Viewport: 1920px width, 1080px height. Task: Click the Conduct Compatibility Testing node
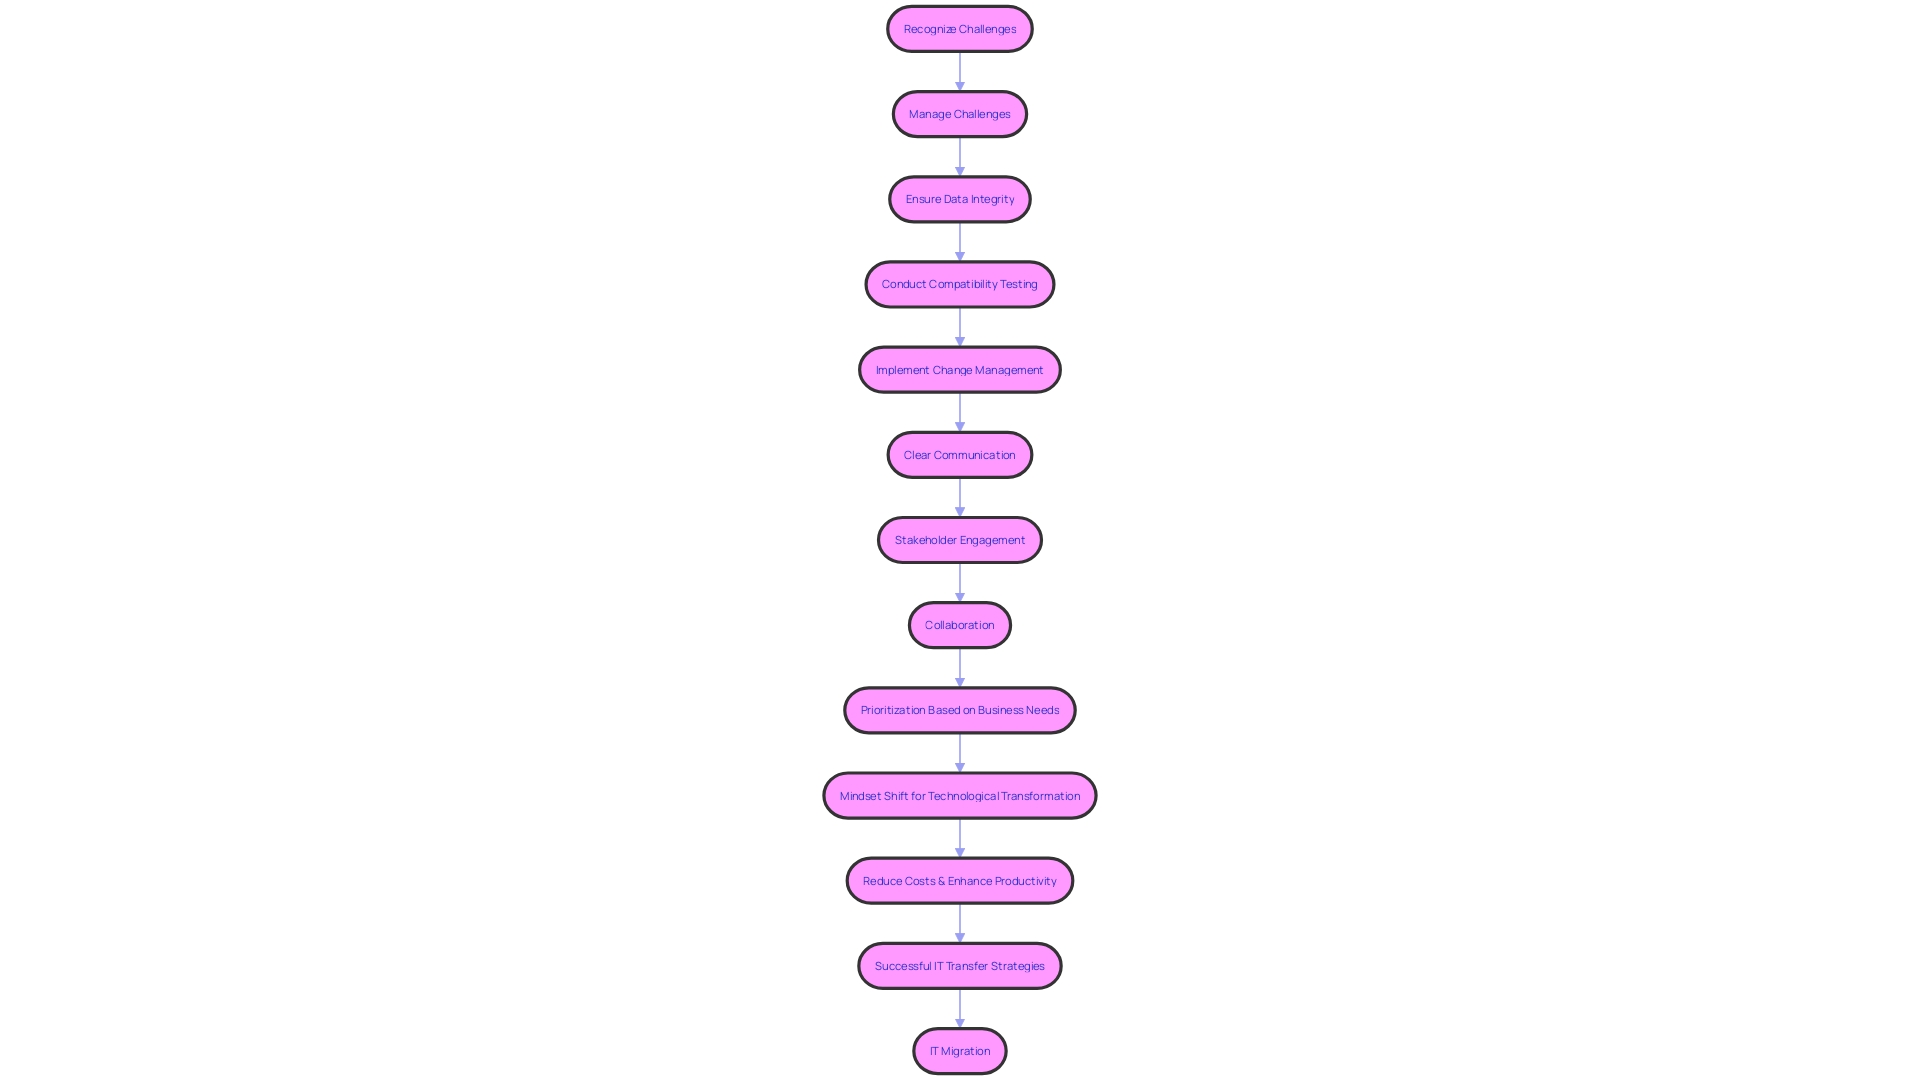[959, 284]
